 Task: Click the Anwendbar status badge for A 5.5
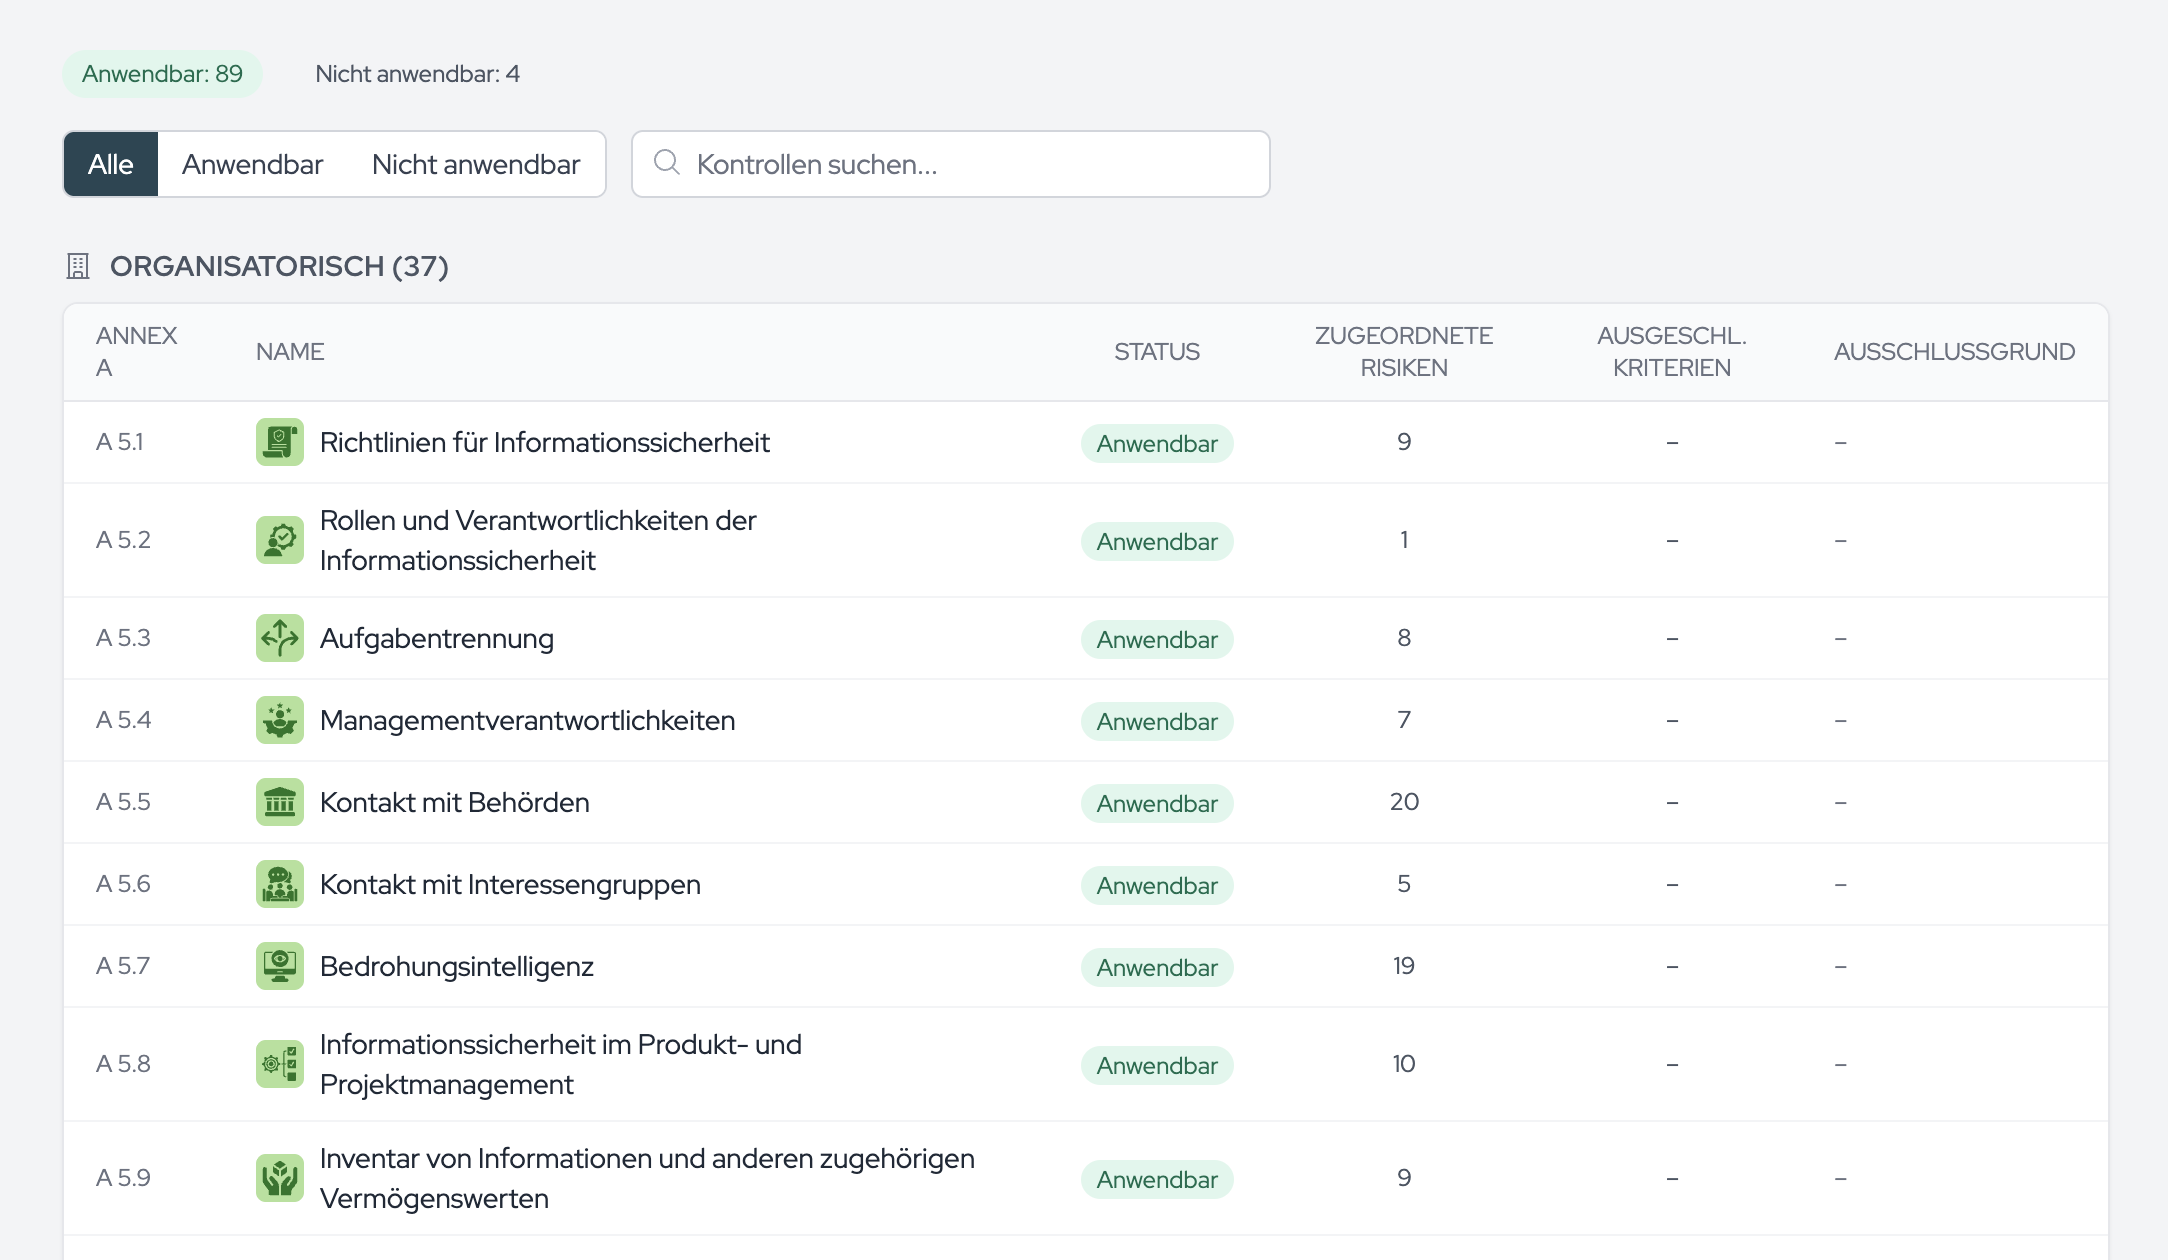(x=1157, y=803)
